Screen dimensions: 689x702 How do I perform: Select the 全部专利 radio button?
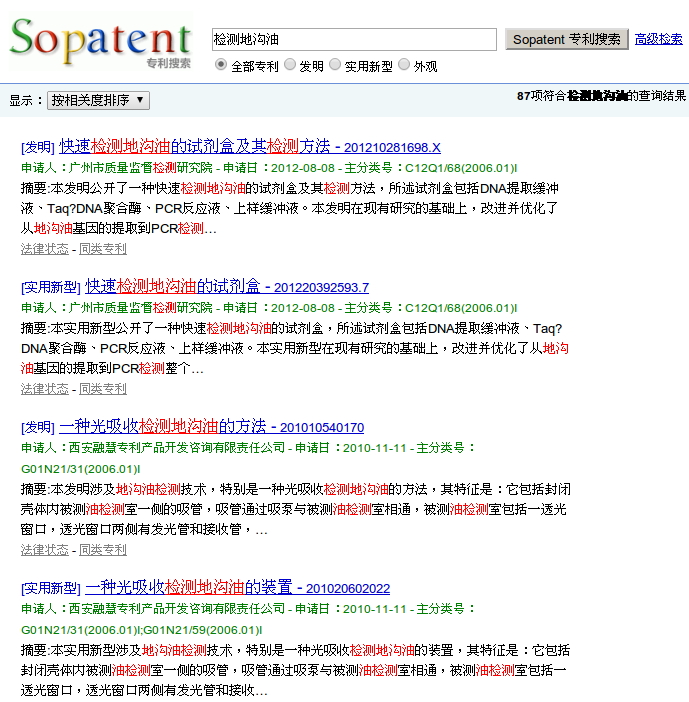221,65
